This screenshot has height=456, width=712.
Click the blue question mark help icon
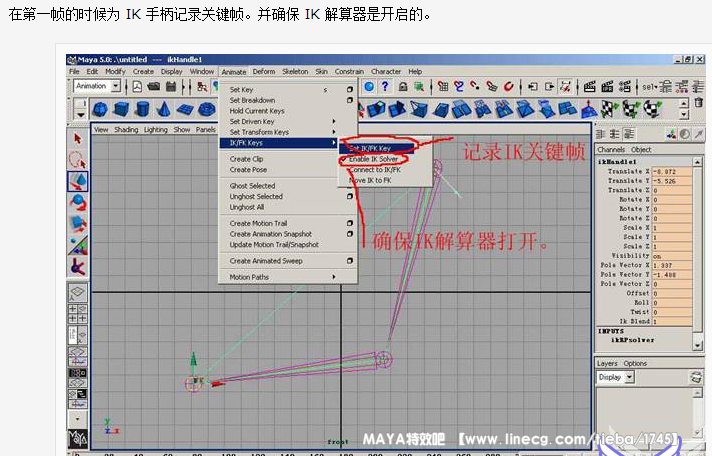click(385, 86)
